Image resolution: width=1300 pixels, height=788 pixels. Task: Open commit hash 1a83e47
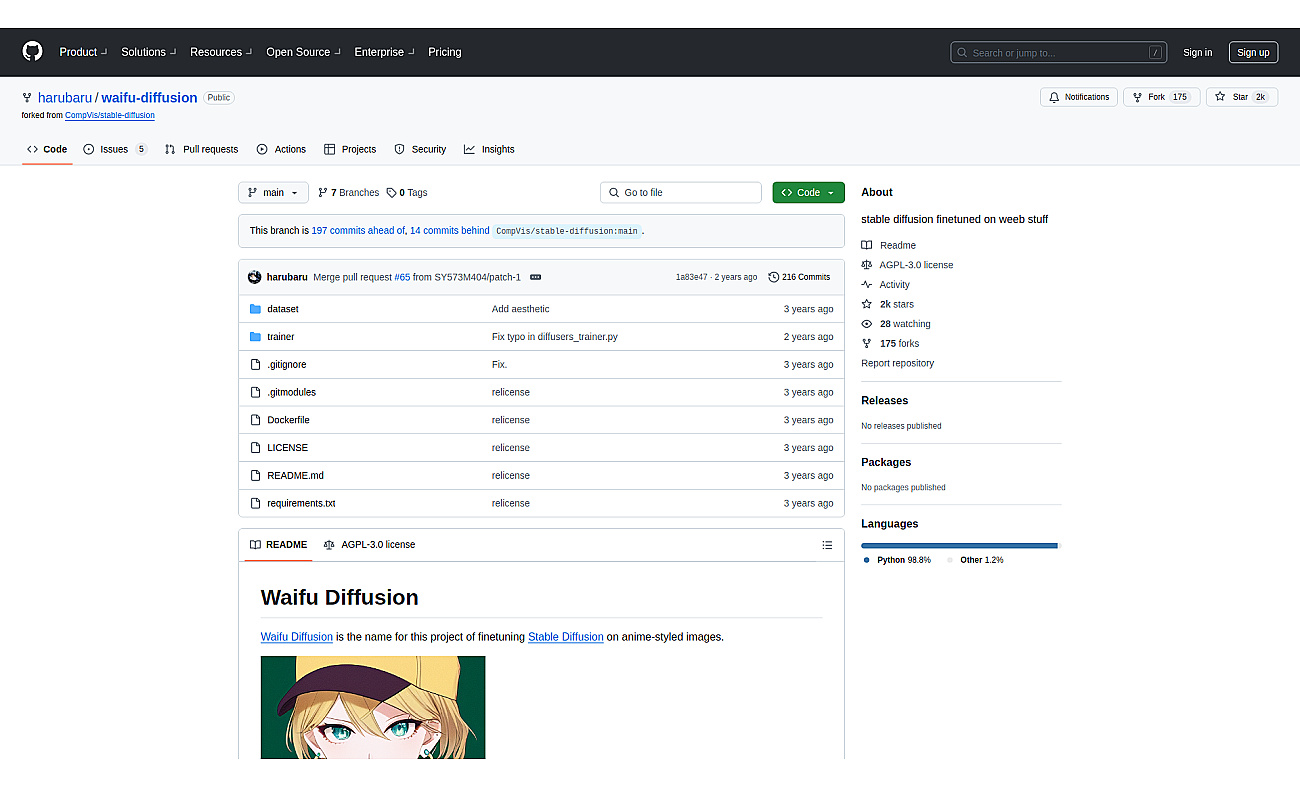pyautogui.click(x=691, y=277)
